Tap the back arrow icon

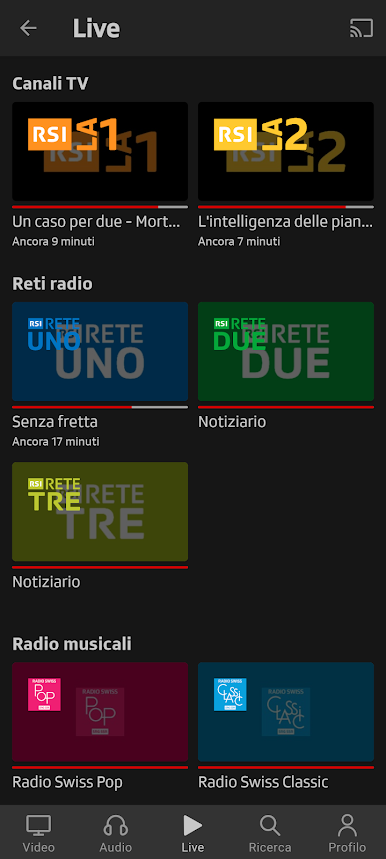click(x=28, y=28)
